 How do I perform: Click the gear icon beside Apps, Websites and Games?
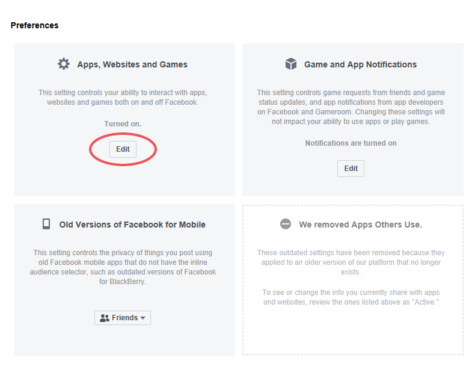64,64
